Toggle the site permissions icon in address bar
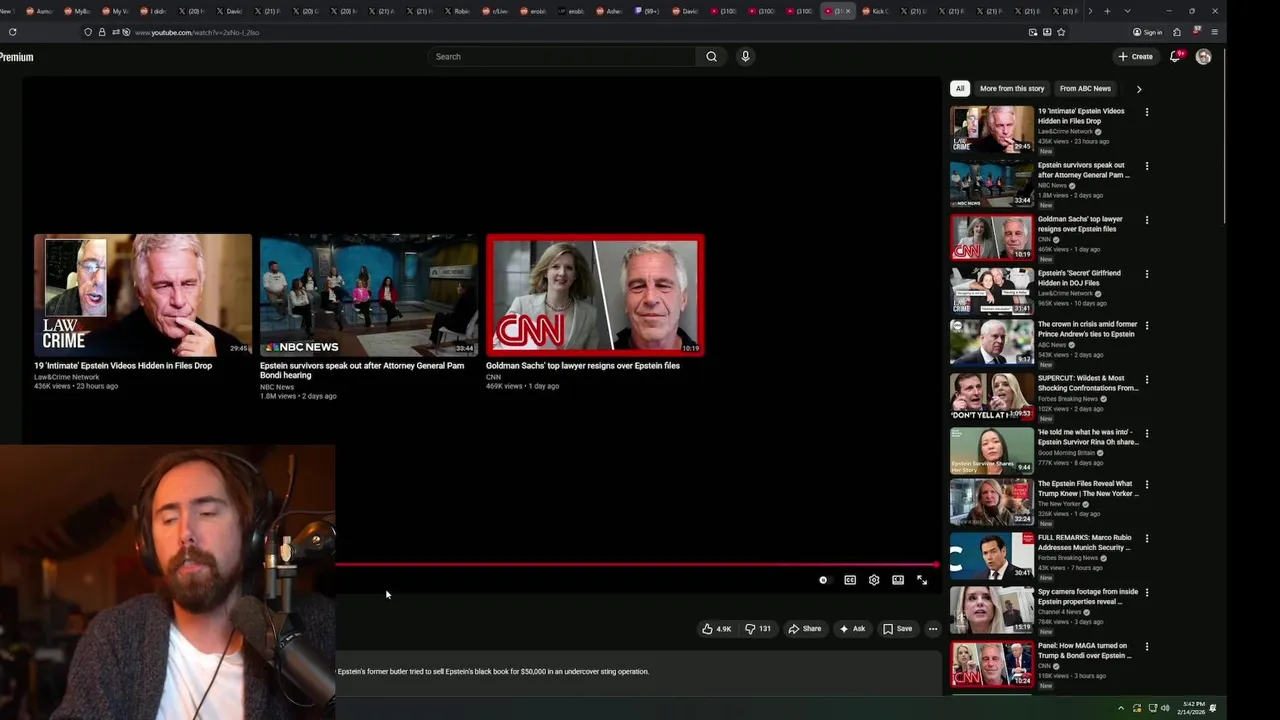1280x720 pixels. click(118, 32)
